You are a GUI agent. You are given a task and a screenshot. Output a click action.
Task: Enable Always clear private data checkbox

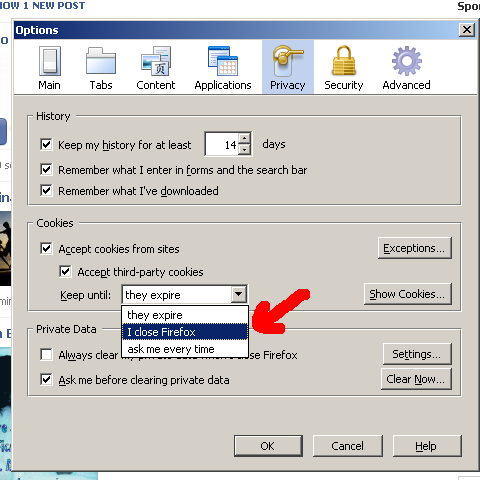pos(46,355)
